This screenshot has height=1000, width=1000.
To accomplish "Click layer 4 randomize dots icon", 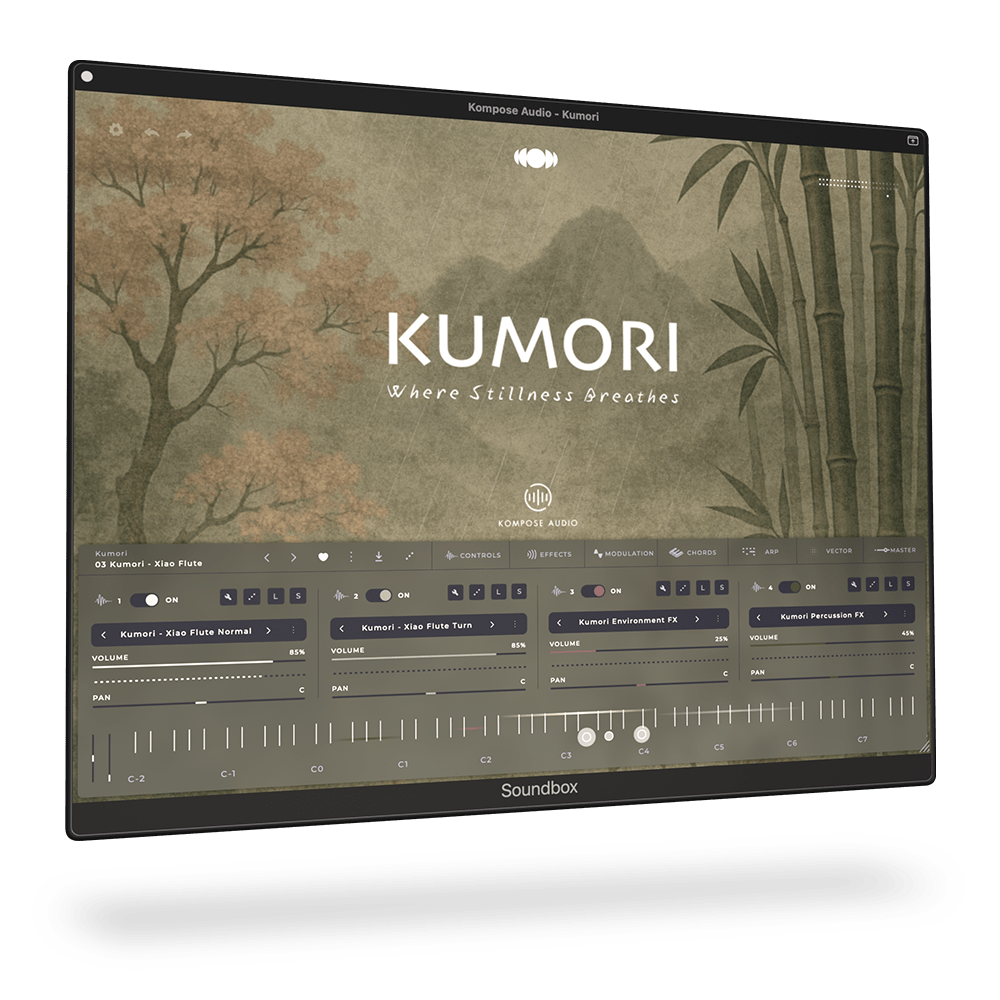I will click(872, 584).
